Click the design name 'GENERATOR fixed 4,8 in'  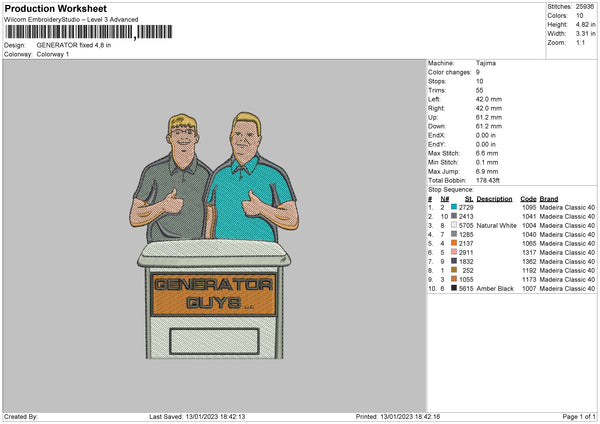pos(74,45)
